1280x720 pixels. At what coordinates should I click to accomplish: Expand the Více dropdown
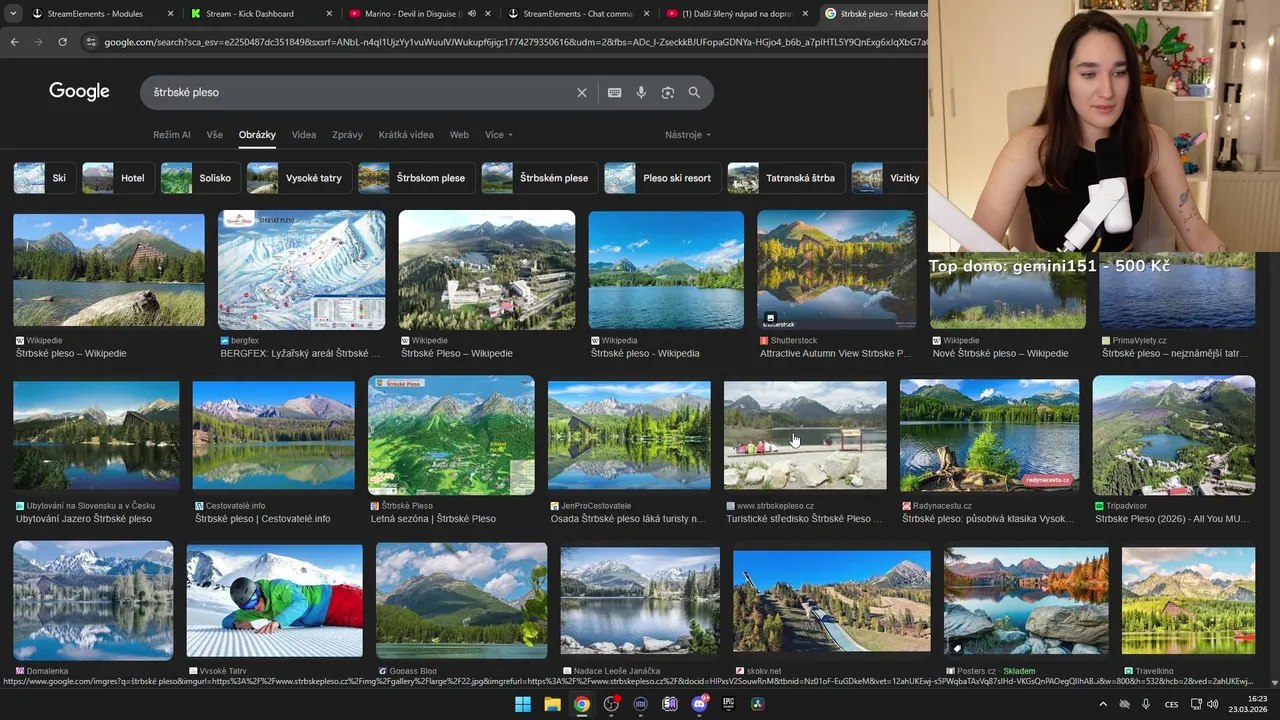(498, 135)
